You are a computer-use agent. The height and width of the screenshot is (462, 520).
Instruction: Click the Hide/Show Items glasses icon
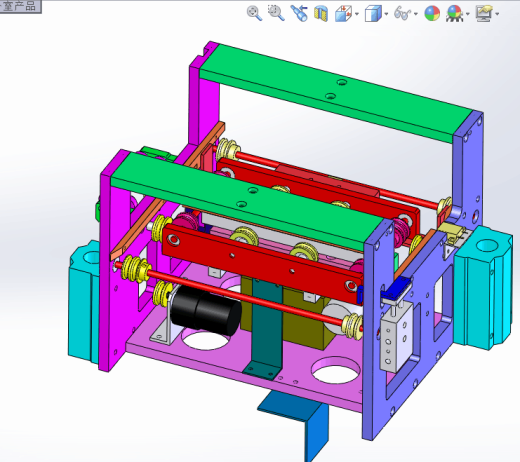(403, 14)
